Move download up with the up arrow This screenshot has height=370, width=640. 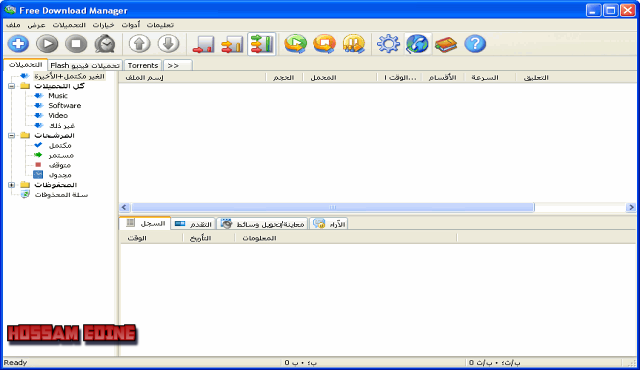click(x=140, y=44)
